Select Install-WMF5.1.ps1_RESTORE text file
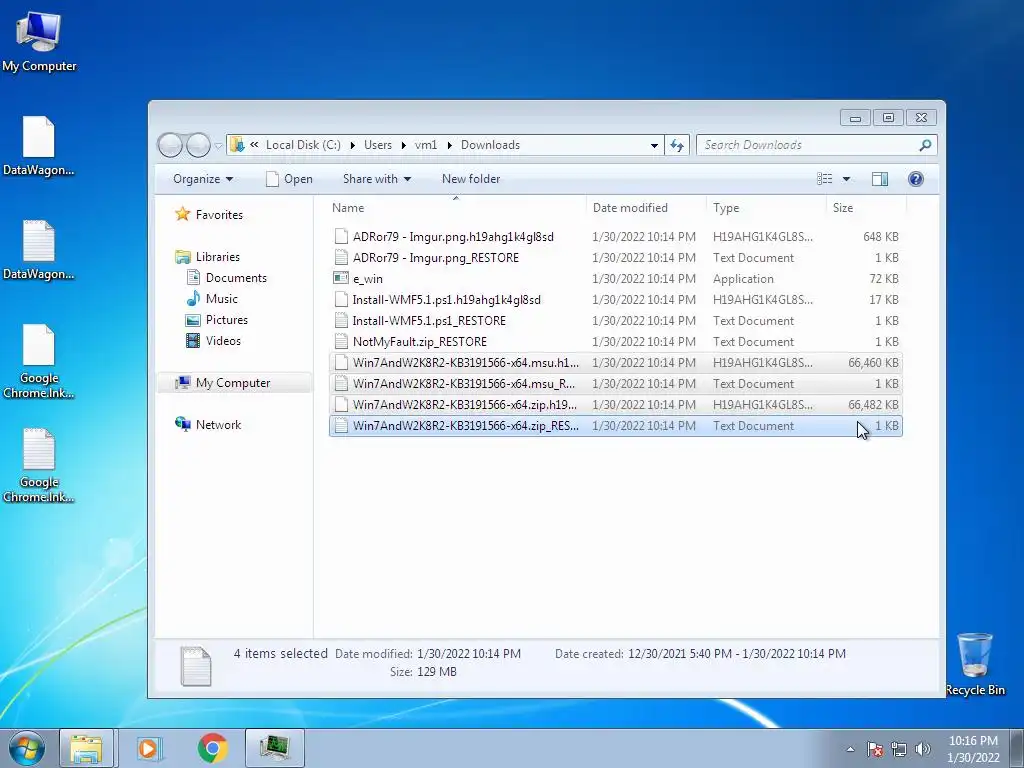1024x768 pixels. [616, 321]
